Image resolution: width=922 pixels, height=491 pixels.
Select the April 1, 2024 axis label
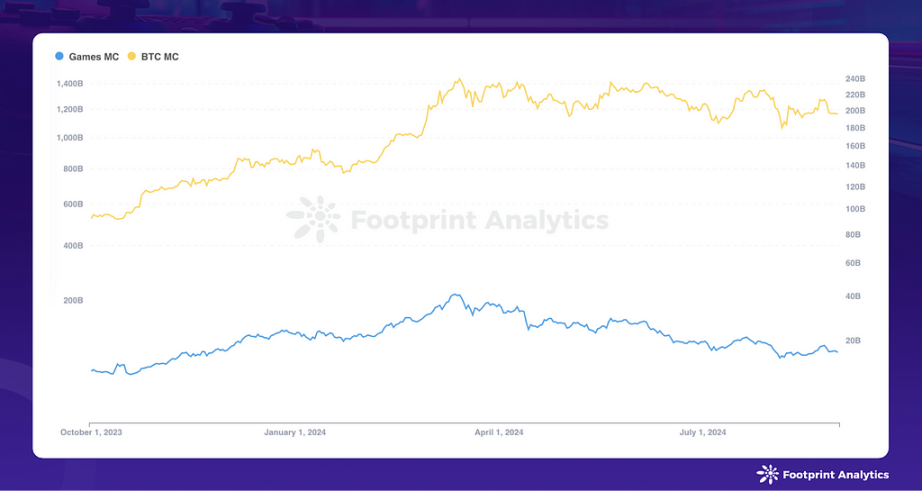point(499,432)
